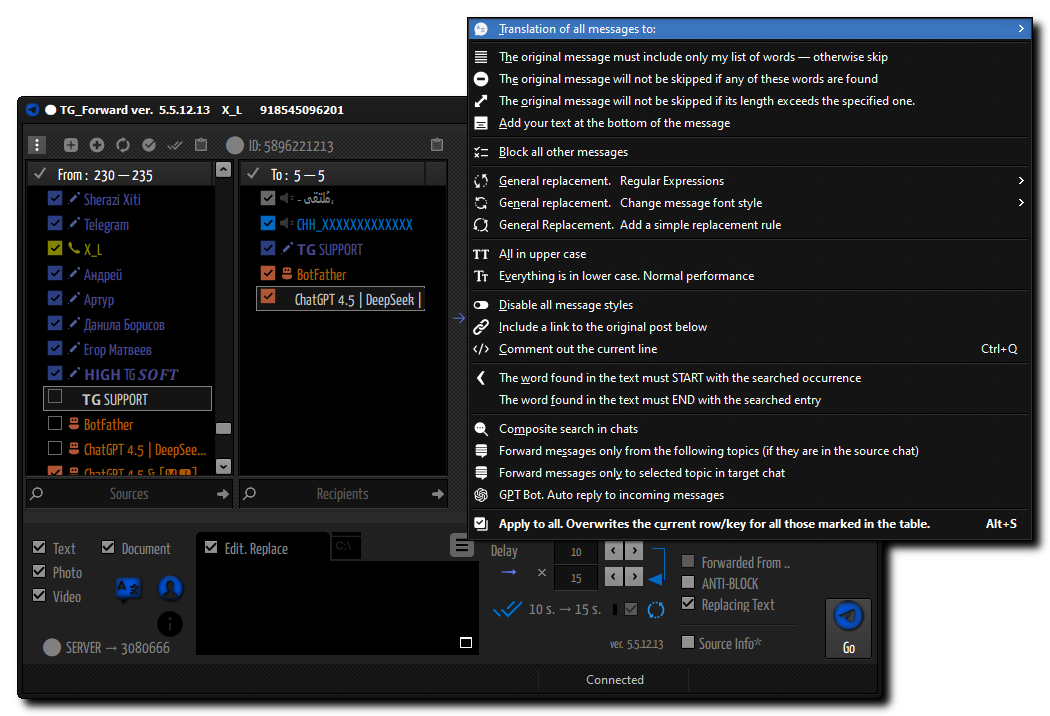
Task: Increase the second delay value of 15
Action: coord(634,577)
